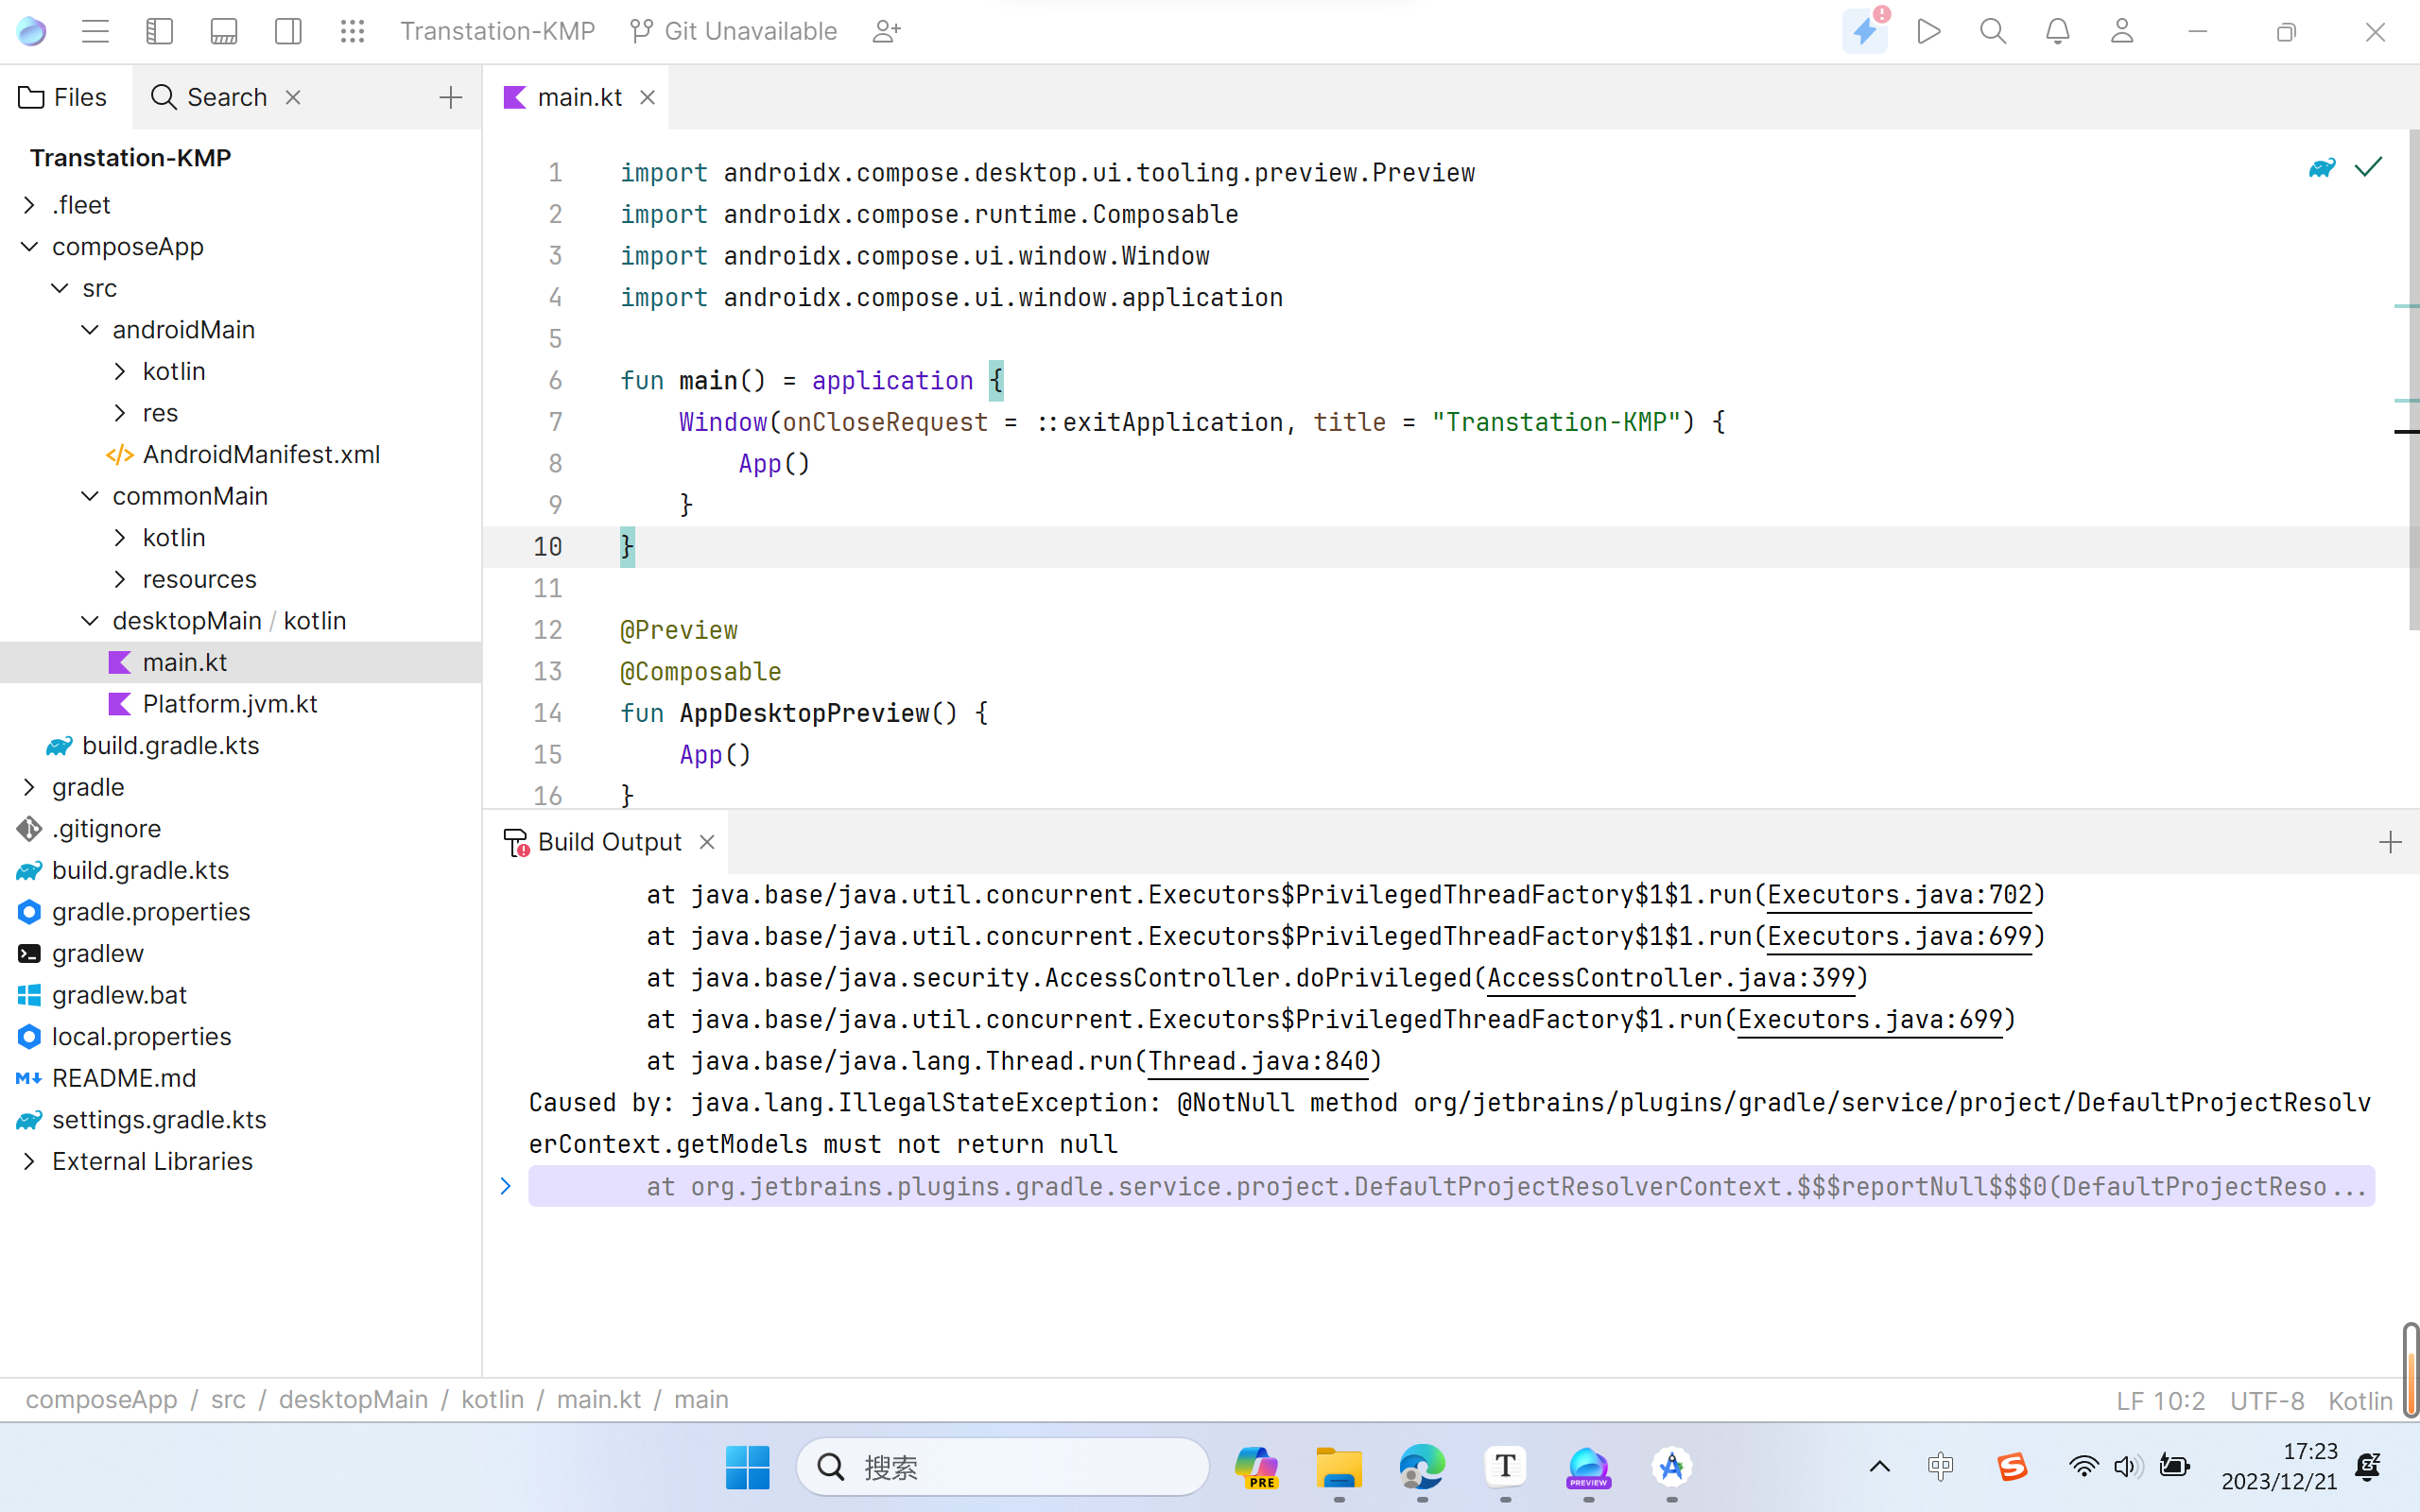This screenshot has width=2420, height=1512.
Task: Open File Explorer from taskbar
Action: click(x=1339, y=1467)
